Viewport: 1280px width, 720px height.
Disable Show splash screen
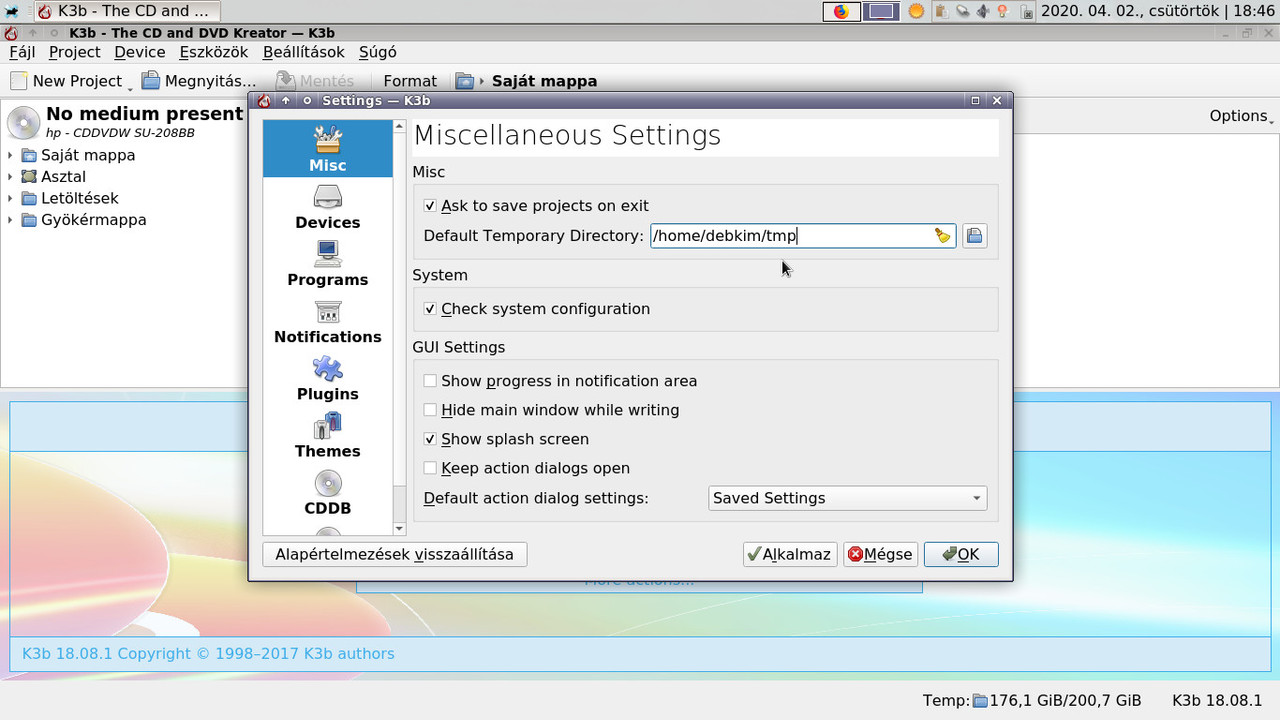430,439
